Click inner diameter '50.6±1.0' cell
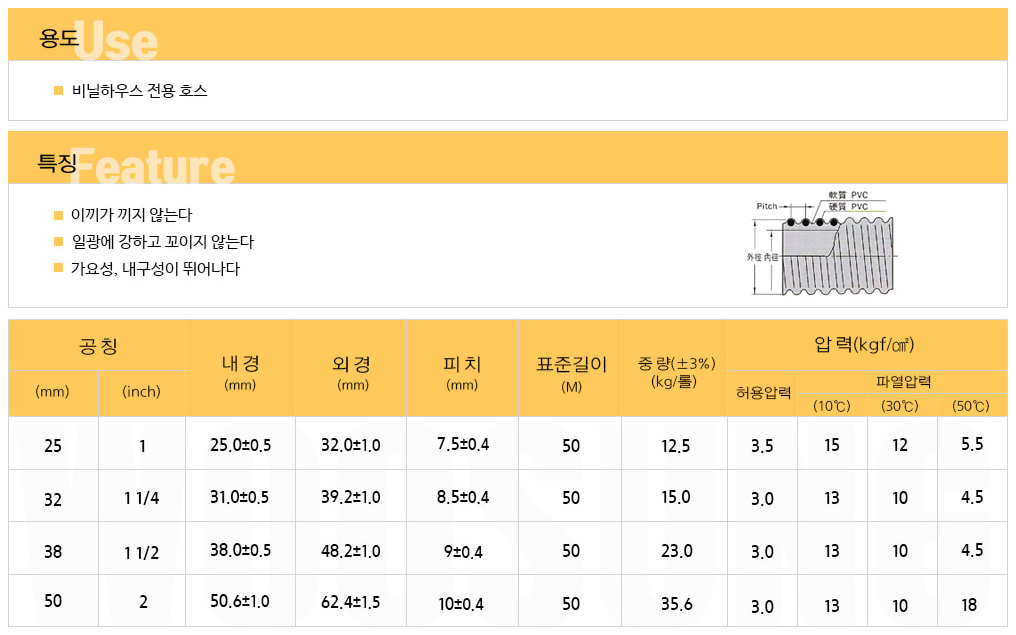This screenshot has height=635, width=1016. 239,601
